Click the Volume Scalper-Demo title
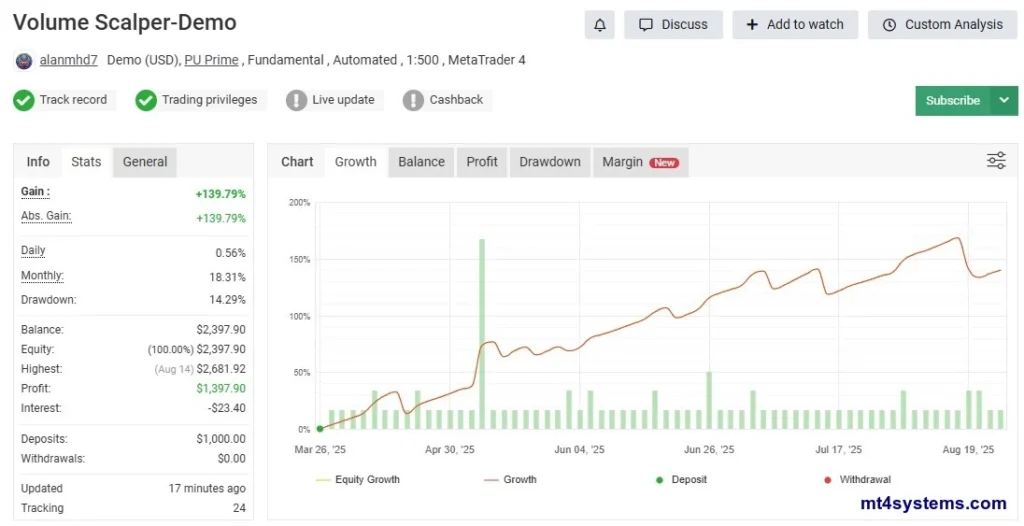Image resolution: width=1024 pixels, height=526 pixels. pyautogui.click(x=125, y=22)
